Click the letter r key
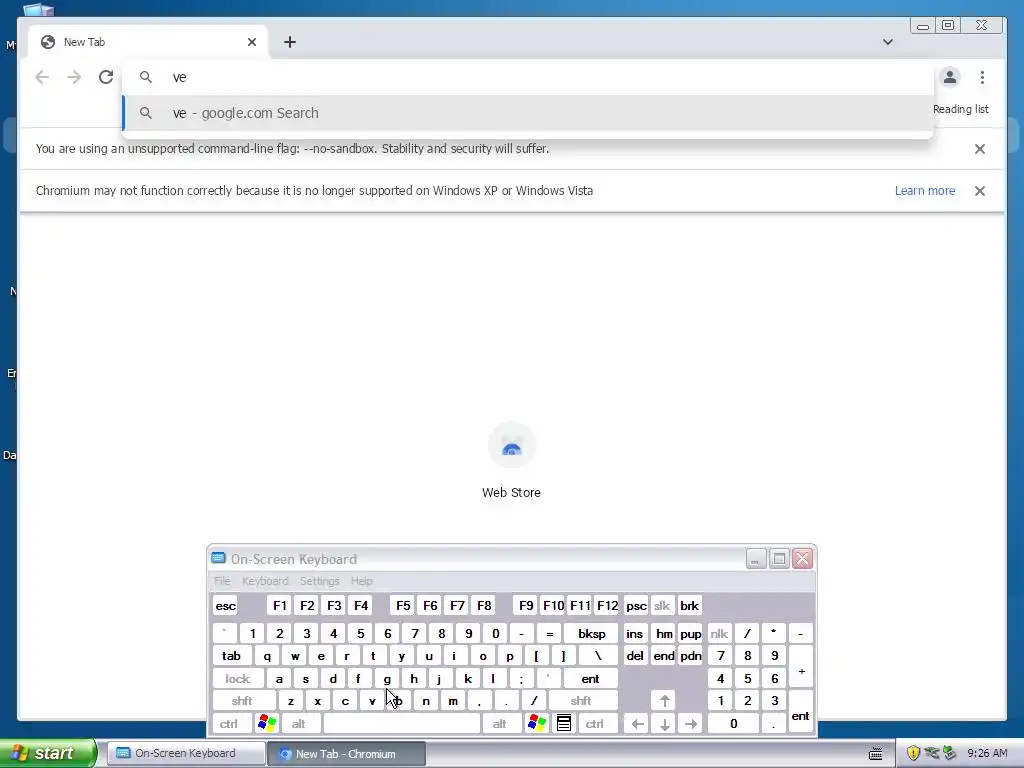 coord(347,656)
